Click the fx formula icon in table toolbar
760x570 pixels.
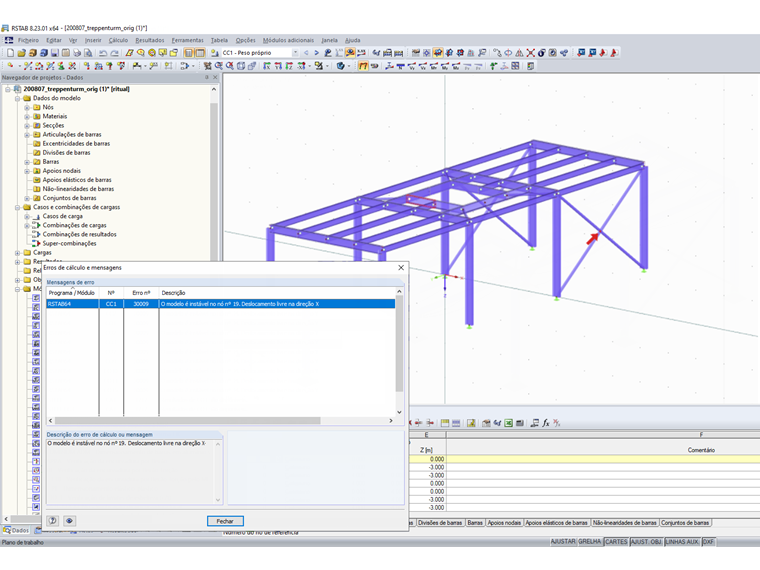pos(546,423)
